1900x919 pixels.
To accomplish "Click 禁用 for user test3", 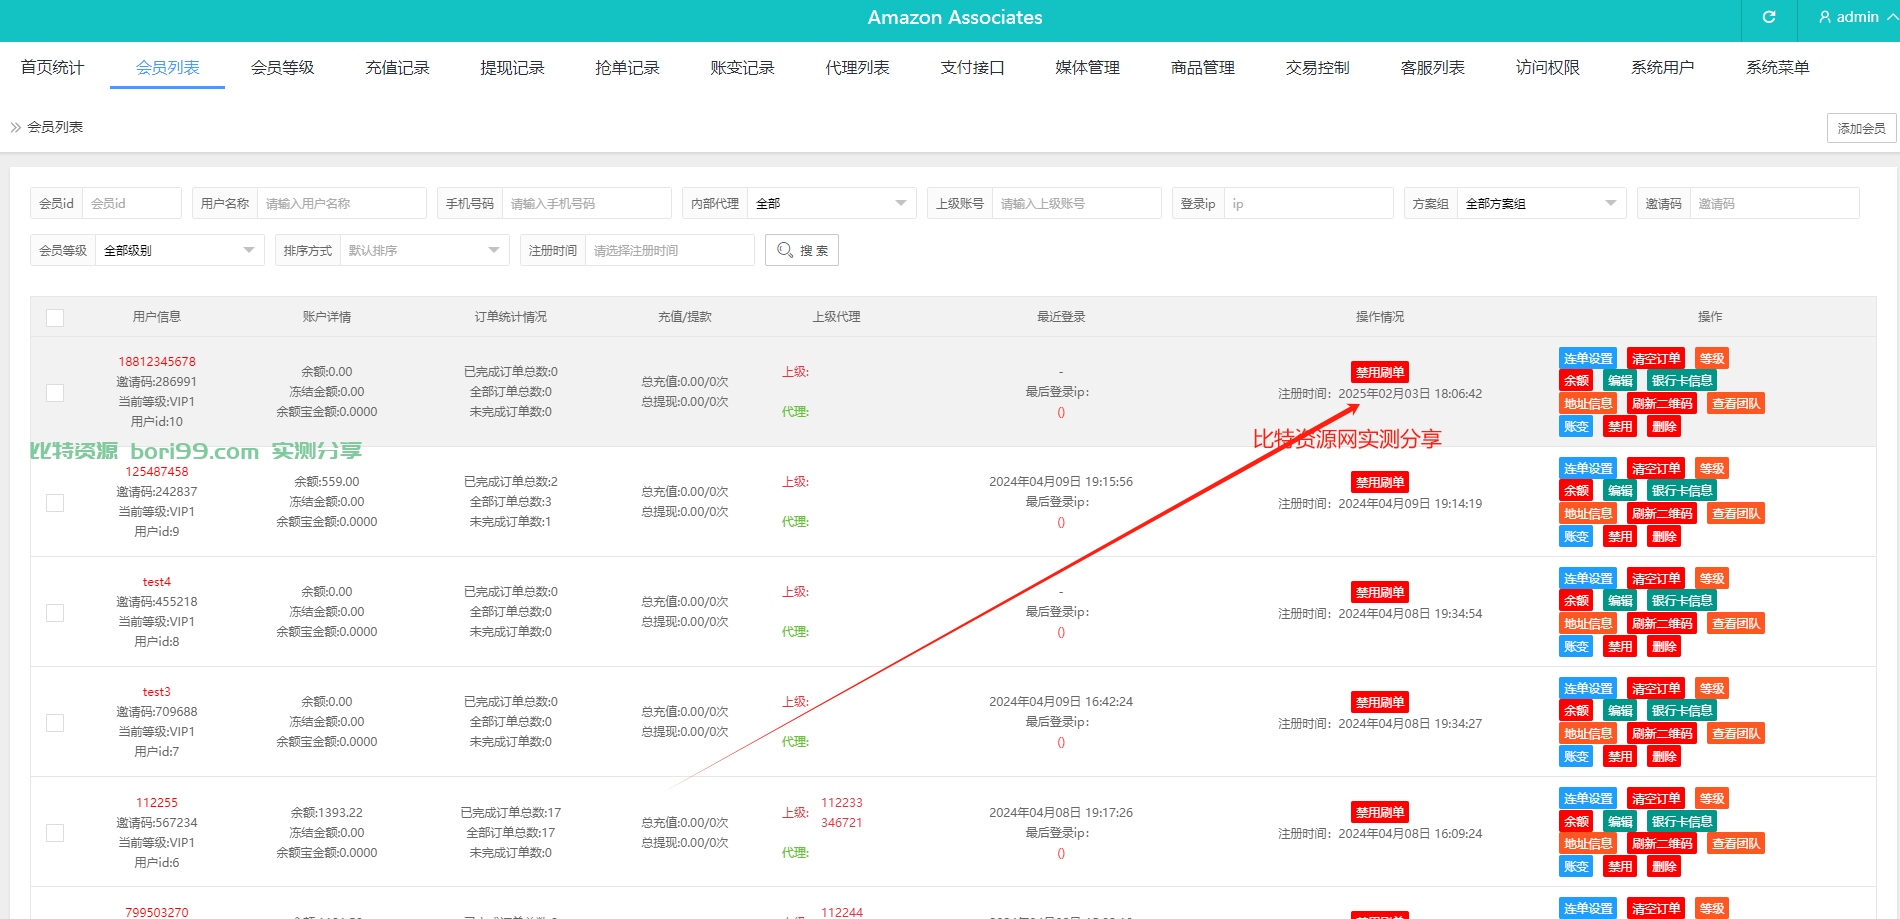I will 1620,756.
